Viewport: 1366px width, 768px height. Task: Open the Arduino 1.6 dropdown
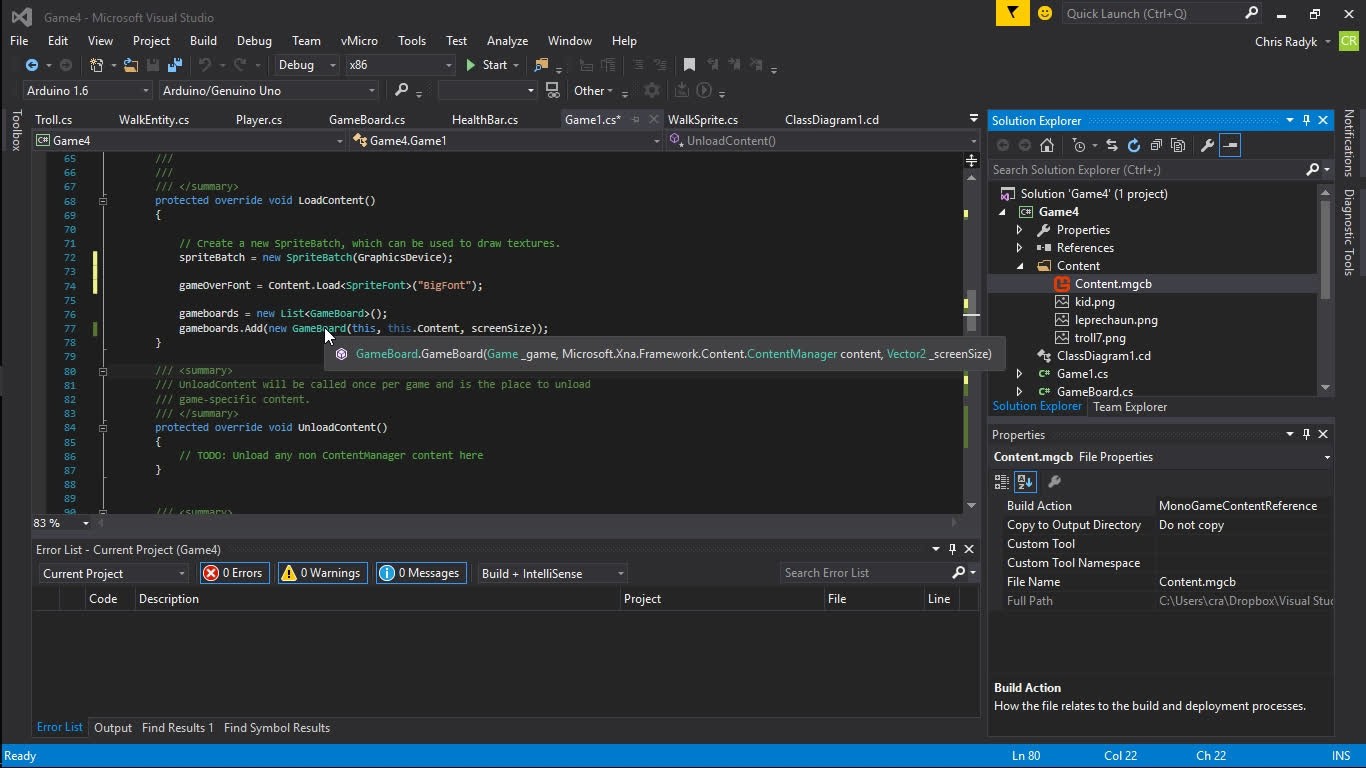[x=87, y=90]
